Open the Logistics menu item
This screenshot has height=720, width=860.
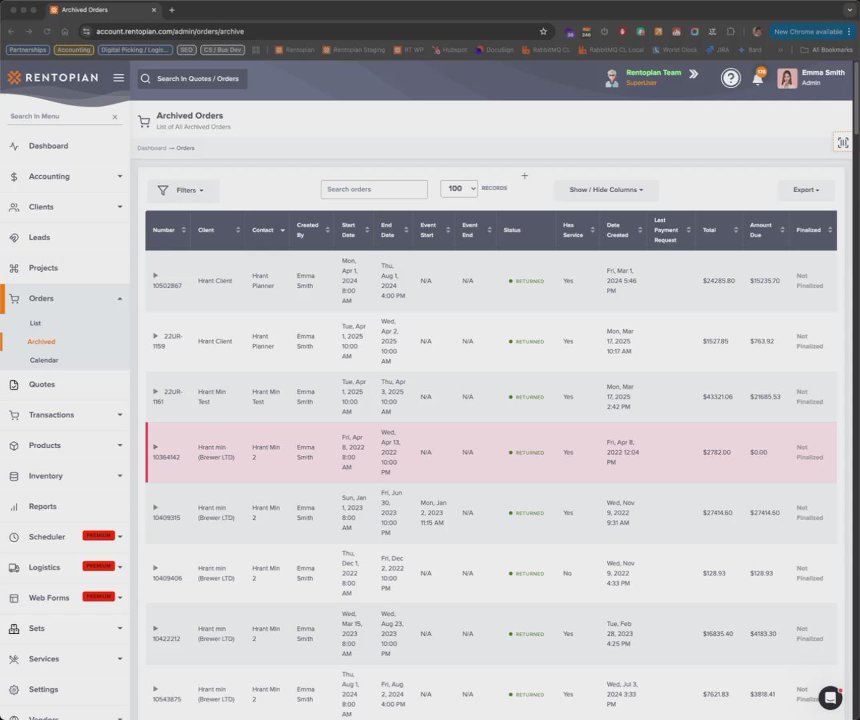click(65, 568)
